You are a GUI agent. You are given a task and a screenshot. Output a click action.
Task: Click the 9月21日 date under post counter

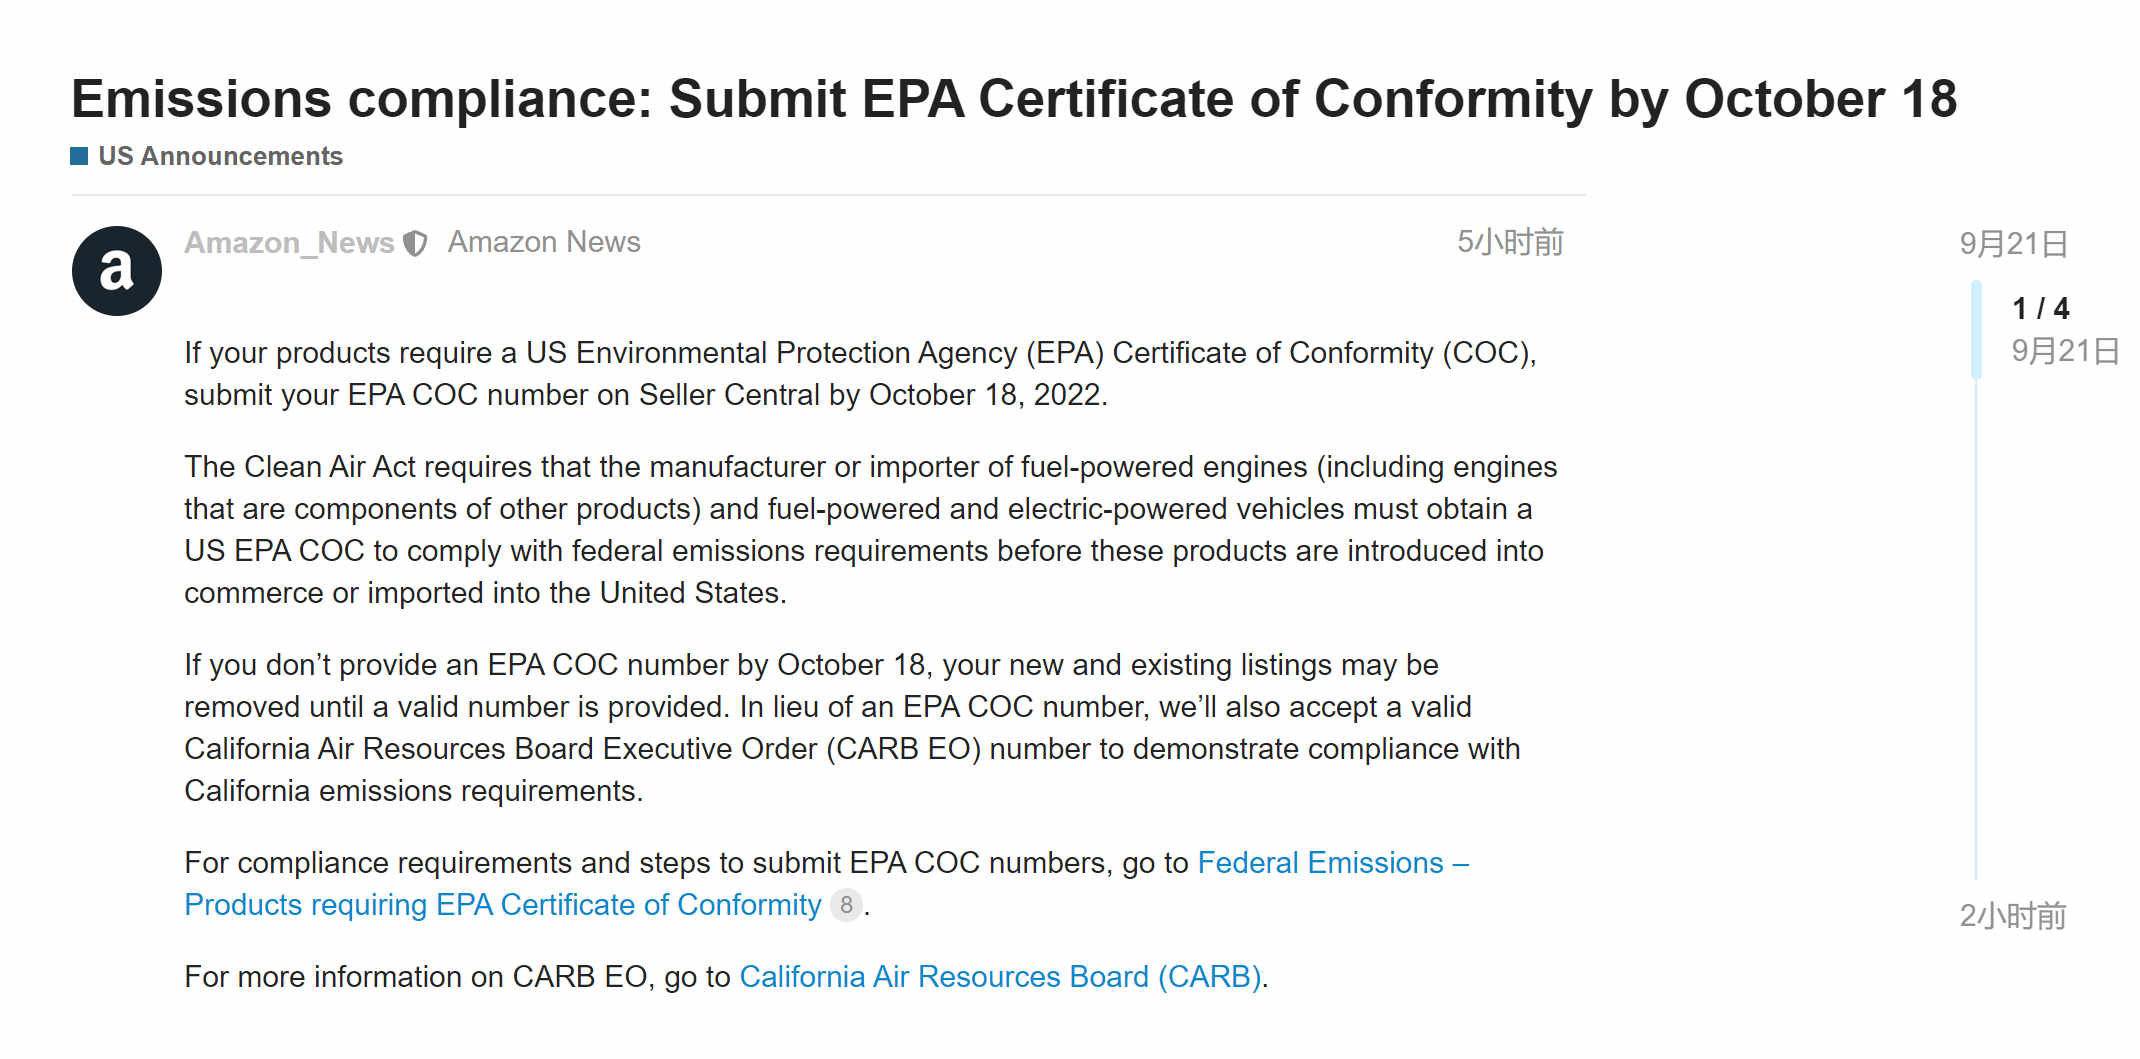pyautogui.click(x=2065, y=351)
